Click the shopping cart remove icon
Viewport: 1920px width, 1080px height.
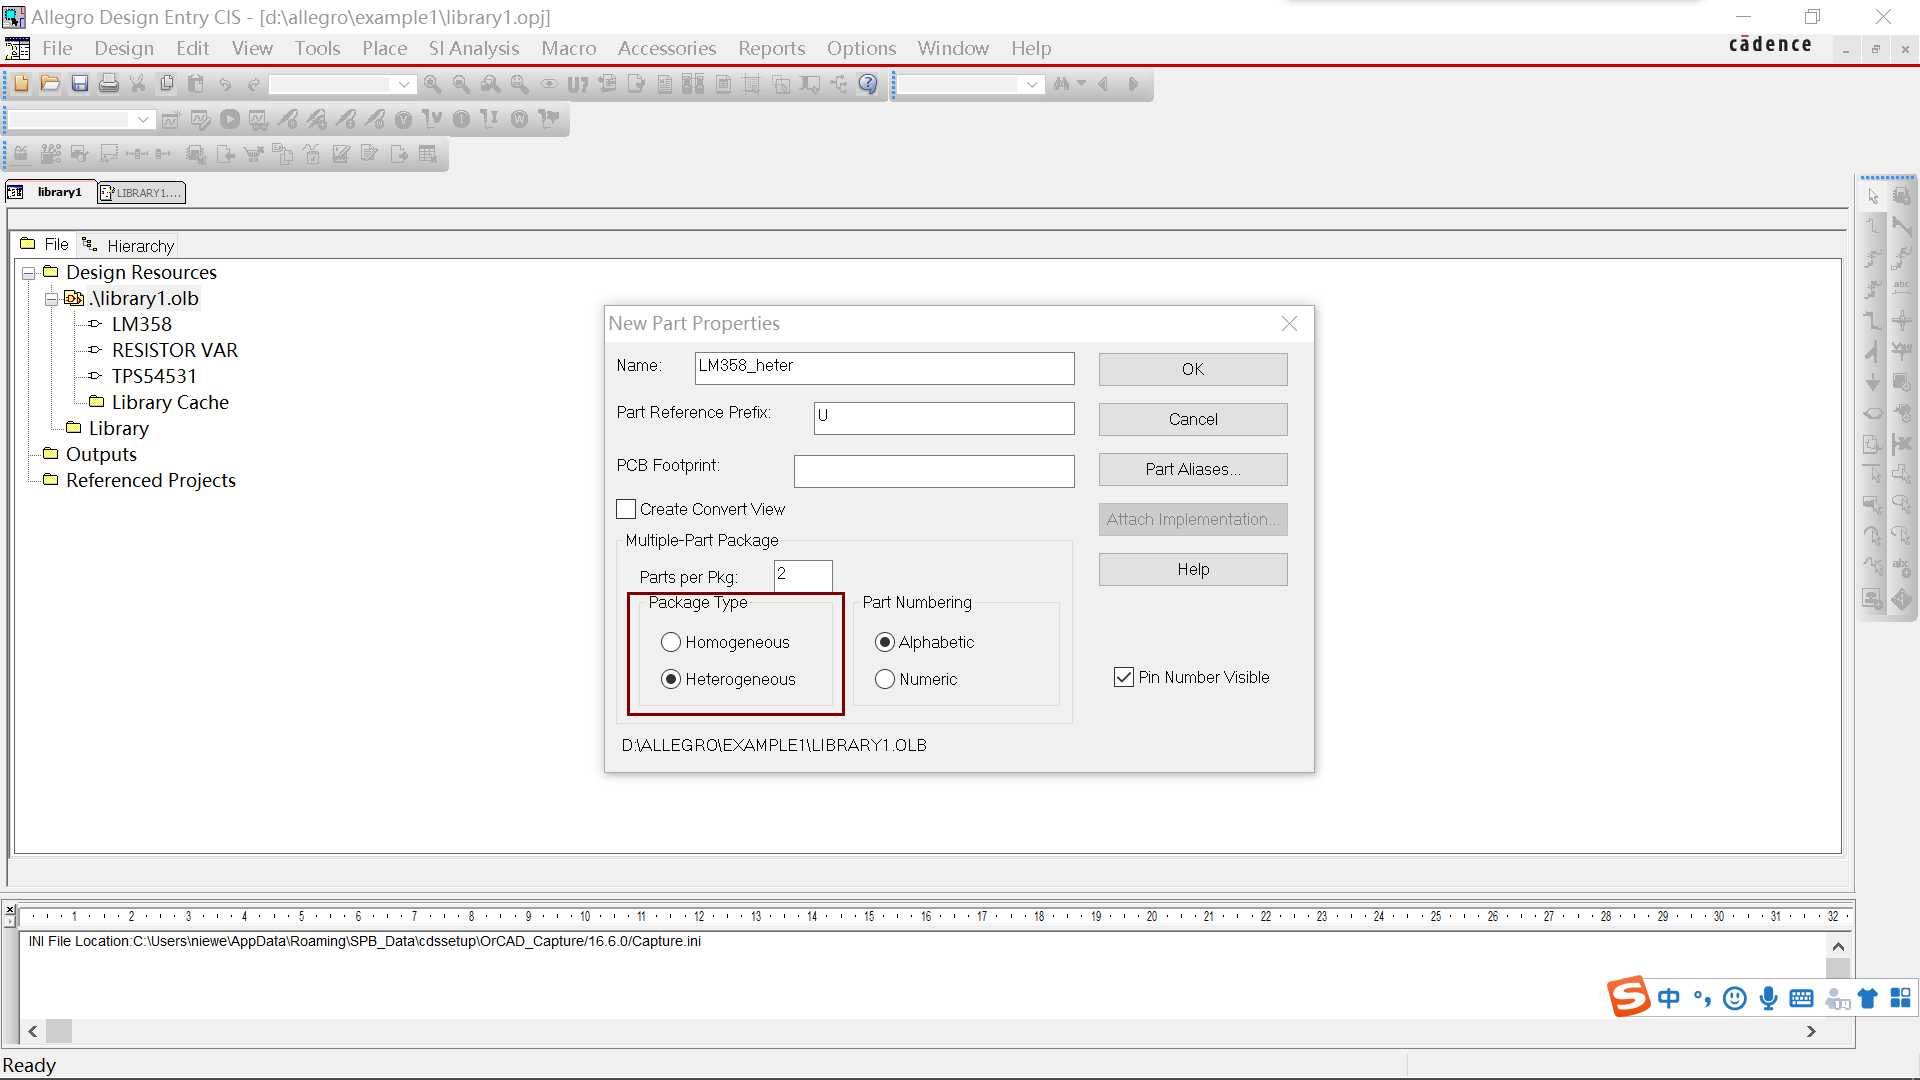point(254,154)
